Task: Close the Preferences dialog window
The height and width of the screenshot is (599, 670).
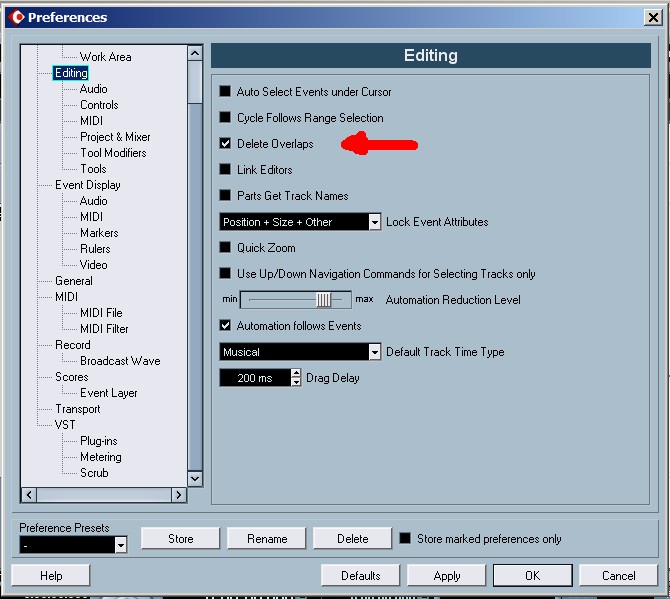Action: pos(653,17)
